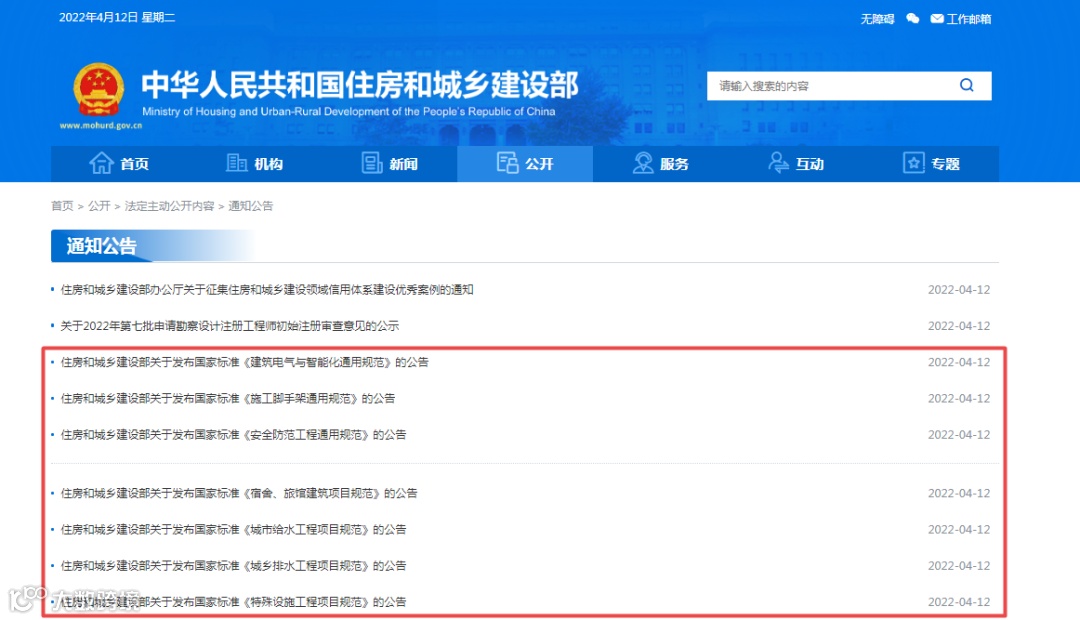Viewport: 1080px width, 620px height.
Task: Click the date 2022年4月12日 星期二
Action: coord(117,17)
